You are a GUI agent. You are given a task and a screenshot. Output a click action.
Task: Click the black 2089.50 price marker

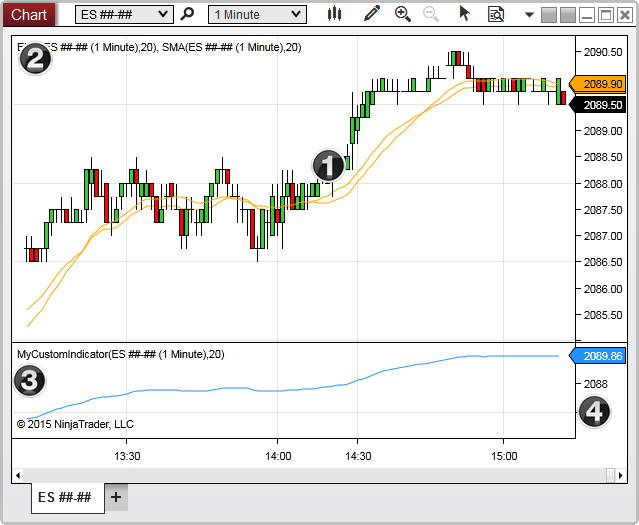coord(603,104)
